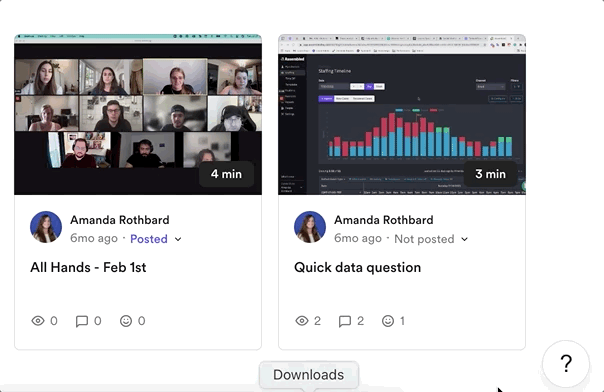Screen dimensions: 604x392
Task: Expand the Posted status dropdown
Action: tap(156, 239)
